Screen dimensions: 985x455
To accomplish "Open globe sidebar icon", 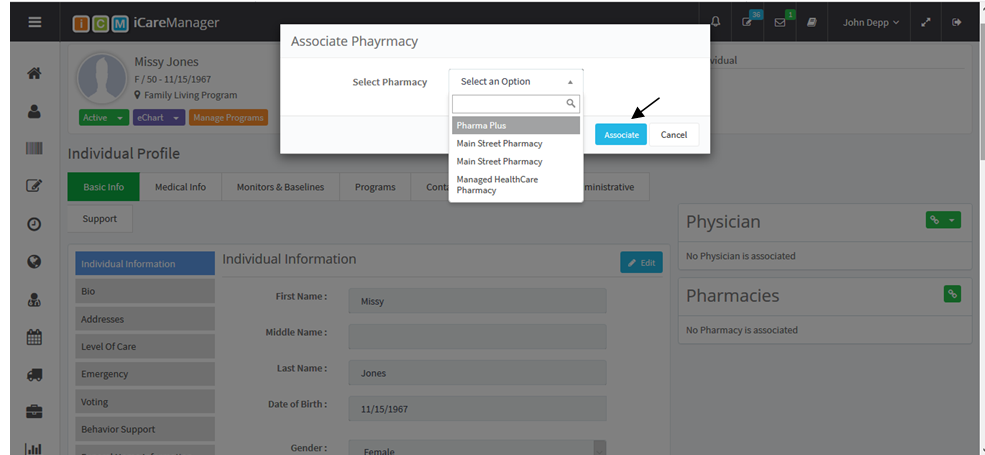I will 34,261.
